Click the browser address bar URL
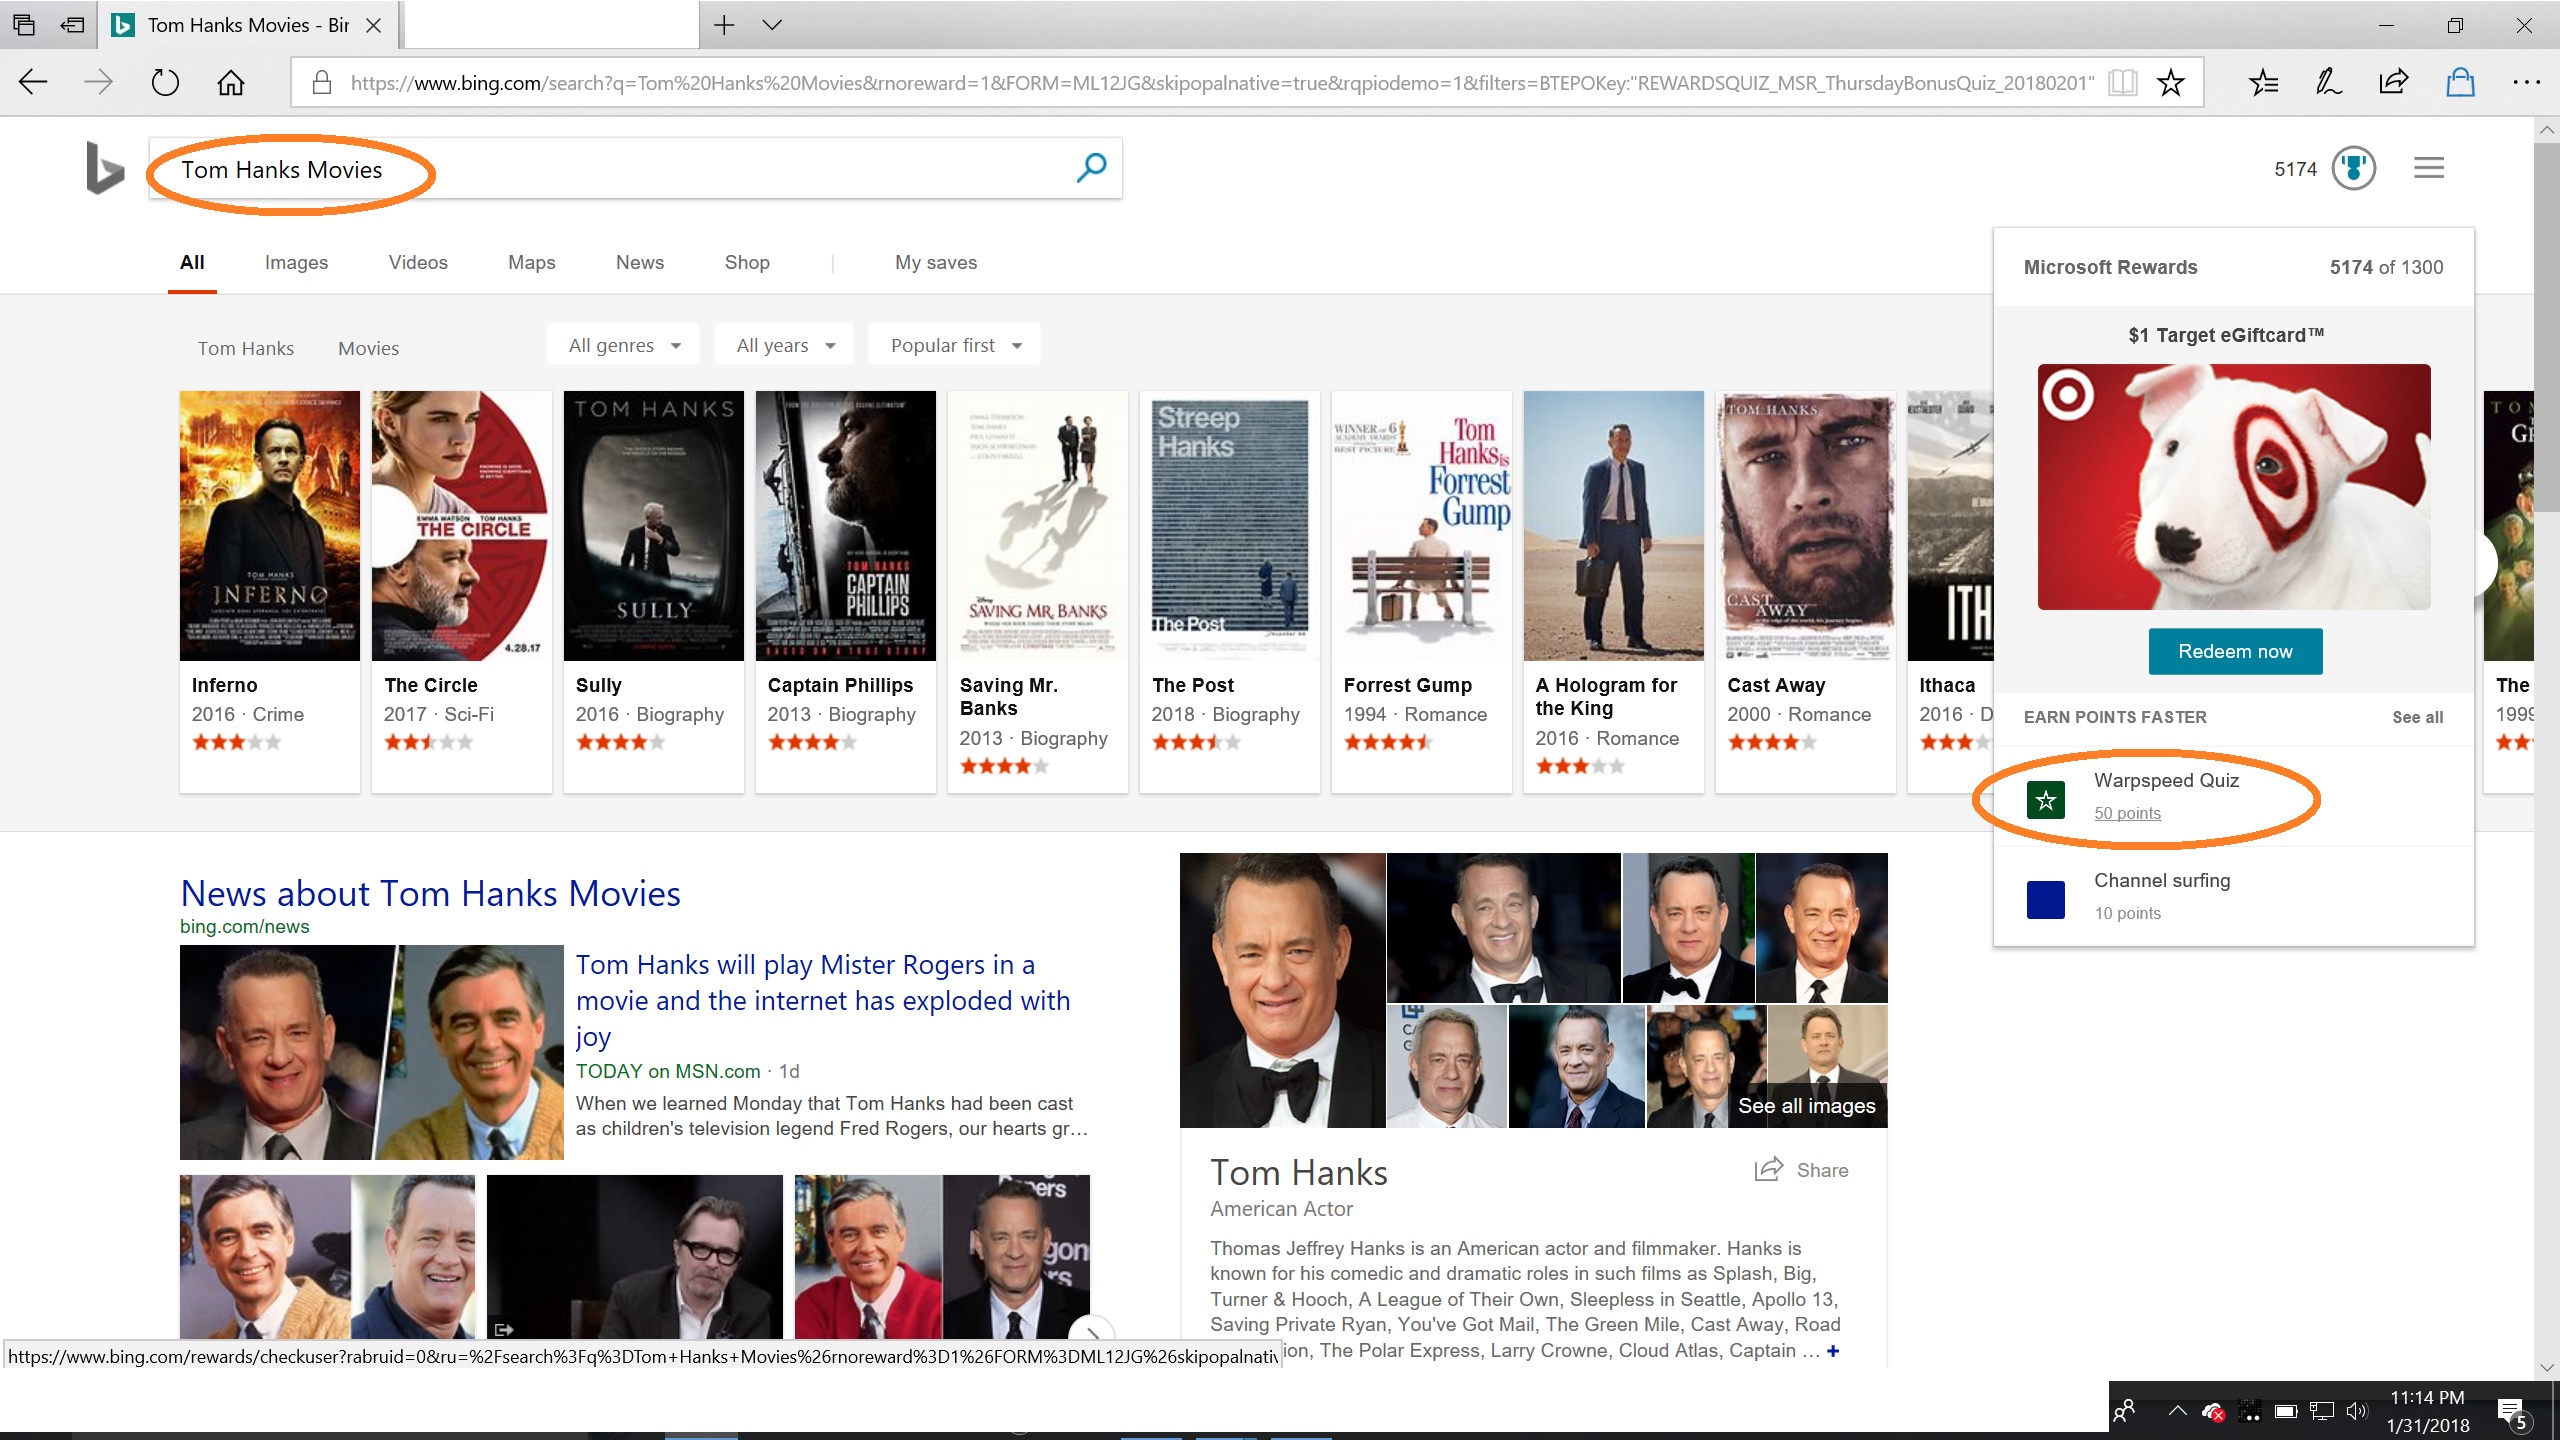2560x1440 pixels. pos(1220,82)
